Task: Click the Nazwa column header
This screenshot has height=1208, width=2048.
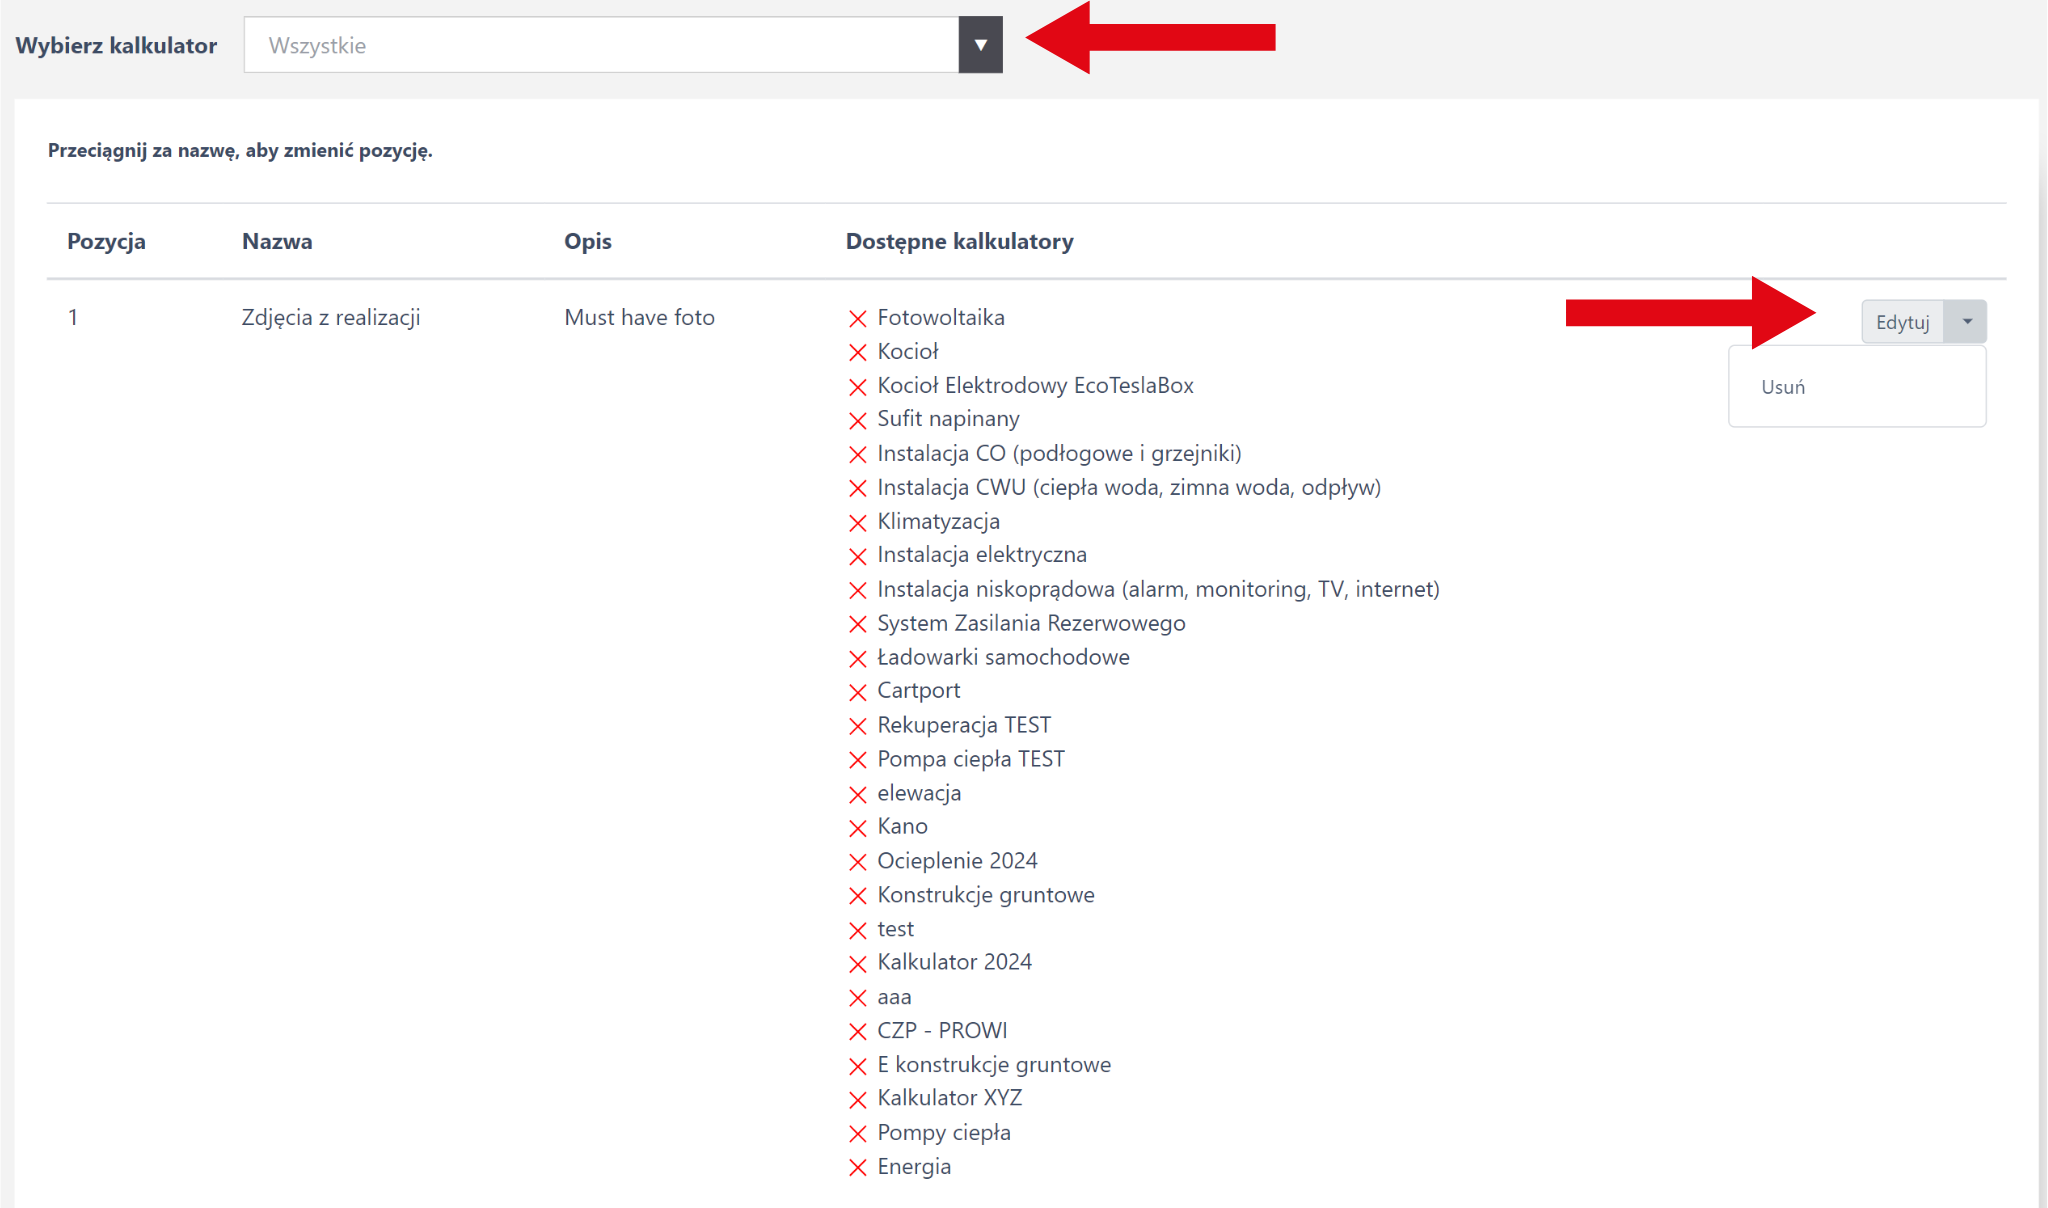Action: pyautogui.click(x=277, y=241)
